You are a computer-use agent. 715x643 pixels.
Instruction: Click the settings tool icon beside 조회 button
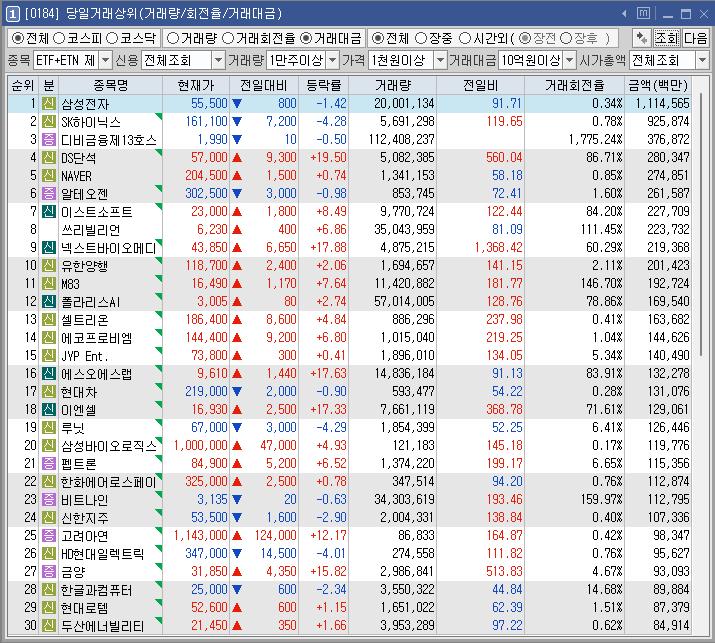click(641, 38)
